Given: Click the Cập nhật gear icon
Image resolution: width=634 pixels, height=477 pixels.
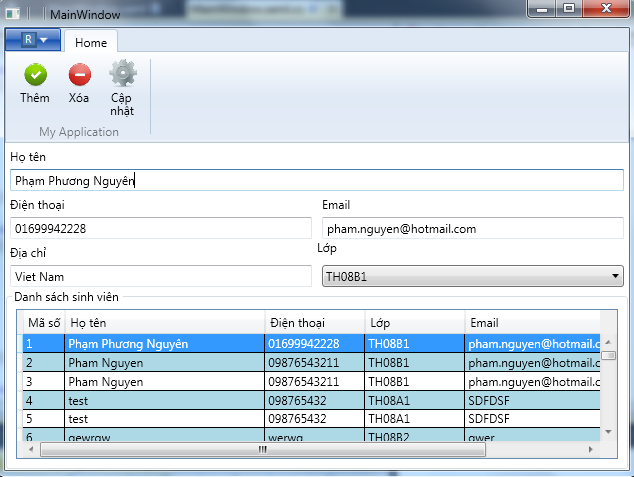Looking at the screenshot, I should point(122,74).
